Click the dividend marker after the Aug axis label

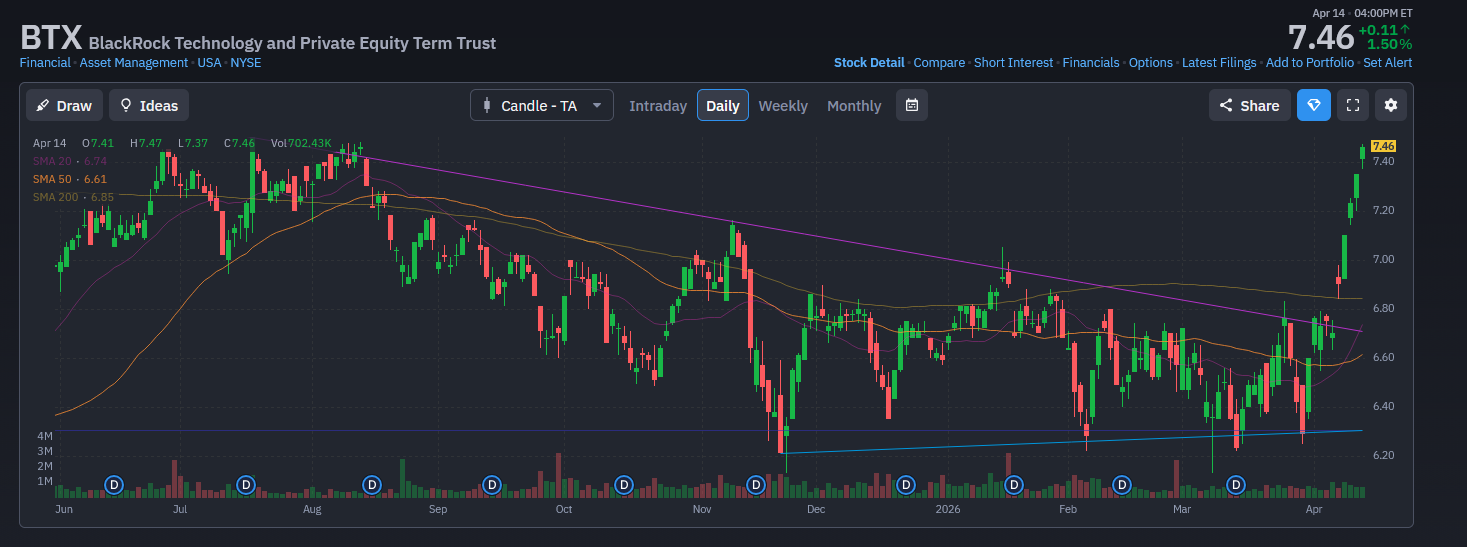coord(372,485)
